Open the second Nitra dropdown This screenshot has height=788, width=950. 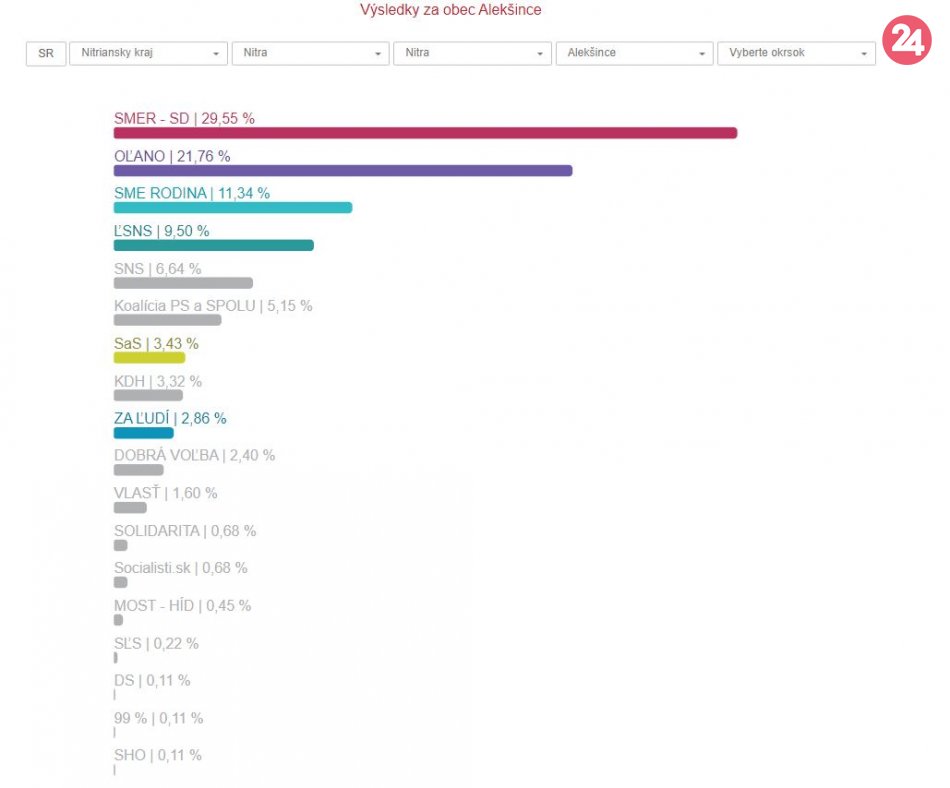(473, 53)
